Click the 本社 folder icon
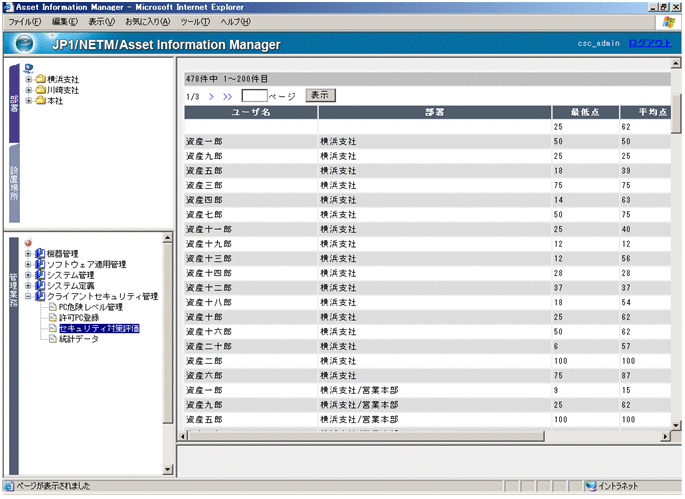685x499 pixels. [40, 101]
